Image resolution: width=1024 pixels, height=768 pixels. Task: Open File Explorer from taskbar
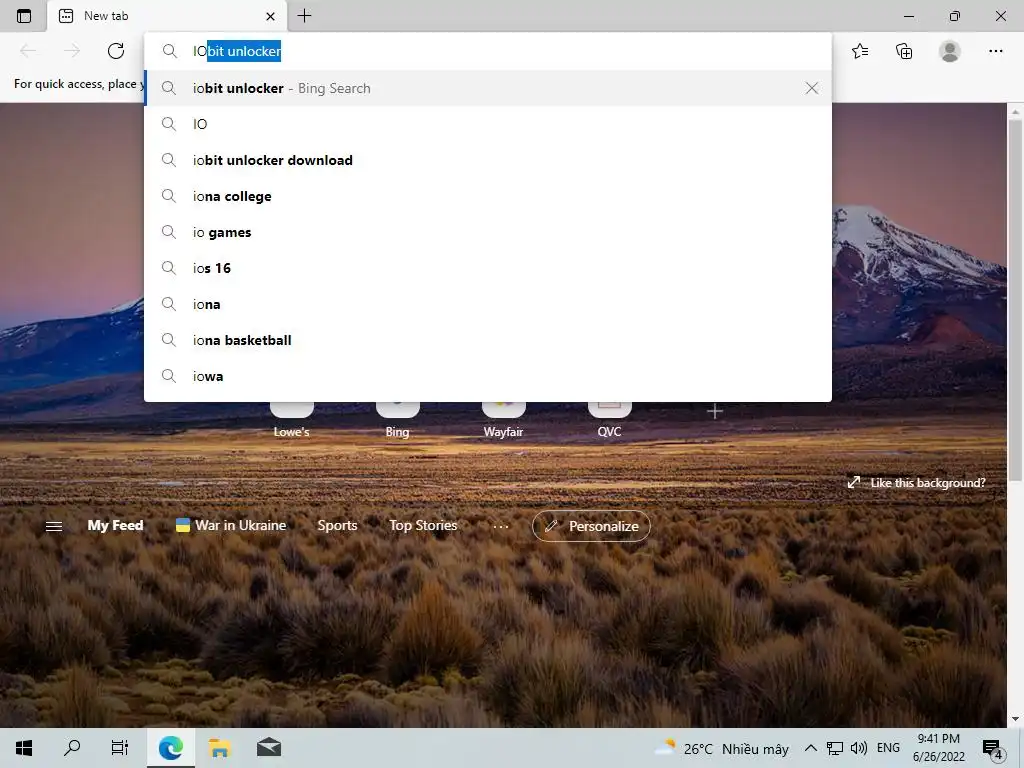click(x=219, y=748)
